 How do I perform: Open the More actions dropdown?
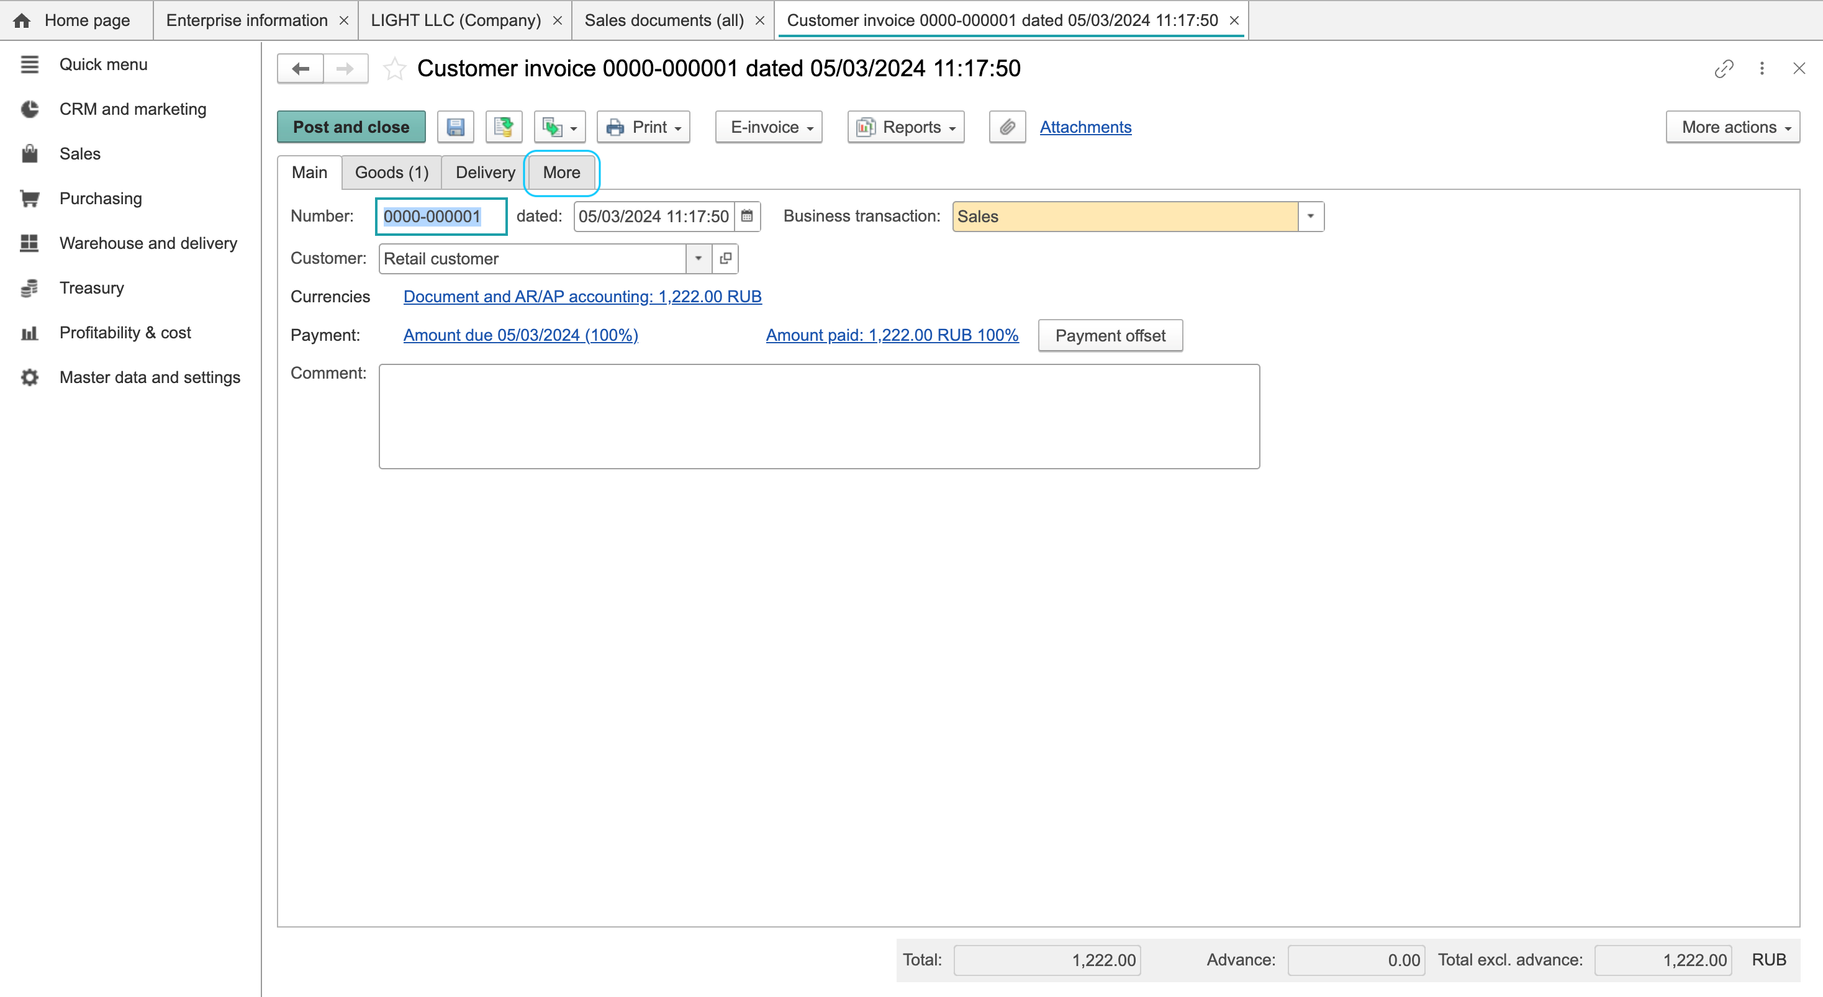[x=1733, y=127]
